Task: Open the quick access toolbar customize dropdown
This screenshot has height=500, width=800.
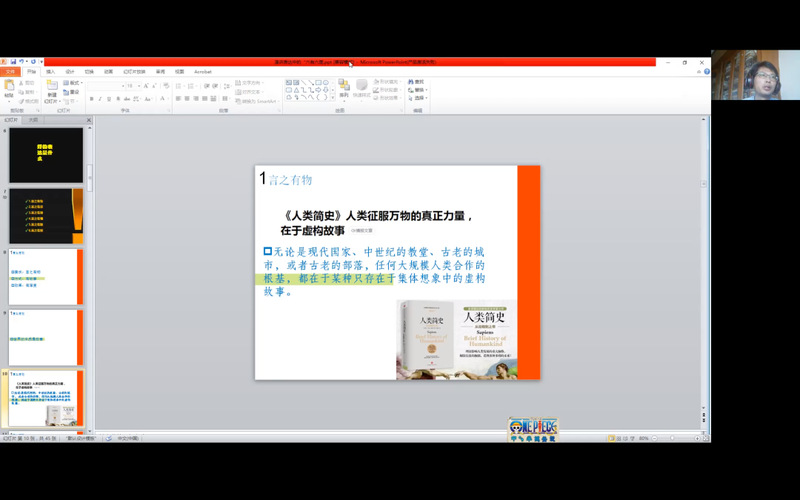Action: pos(41,62)
